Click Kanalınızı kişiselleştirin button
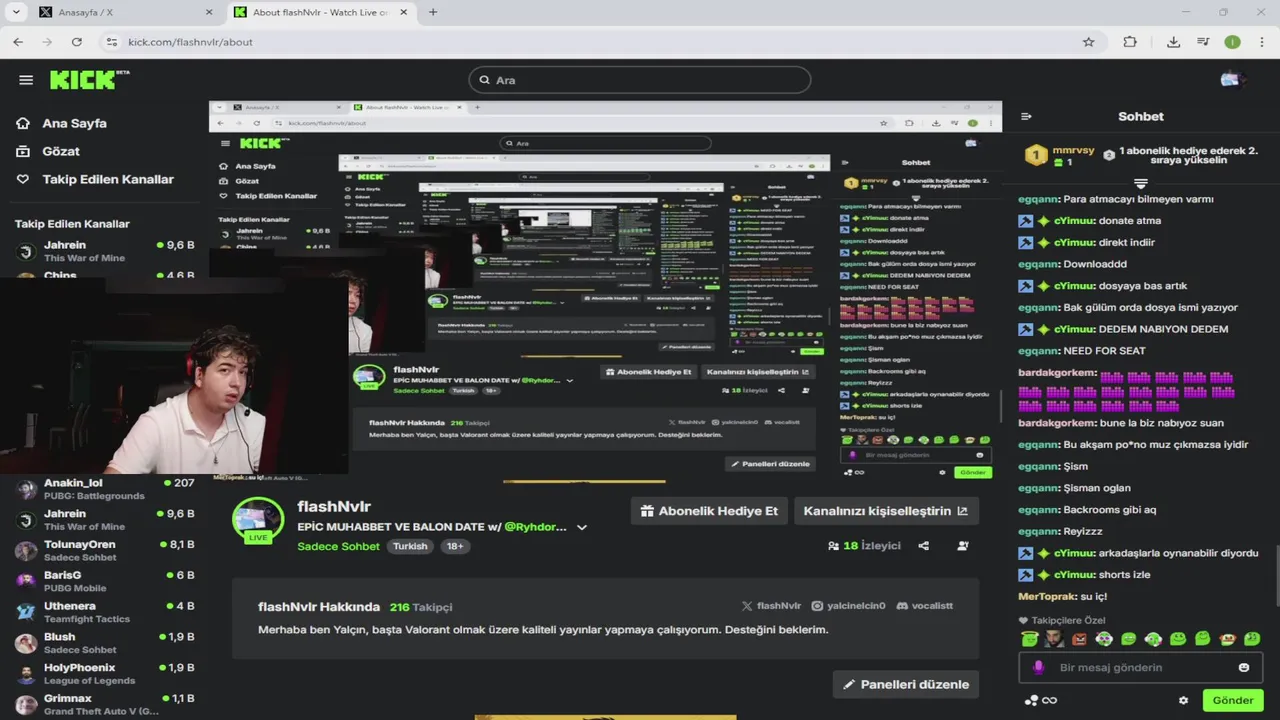Screen dimensions: 1280x720 886,511
